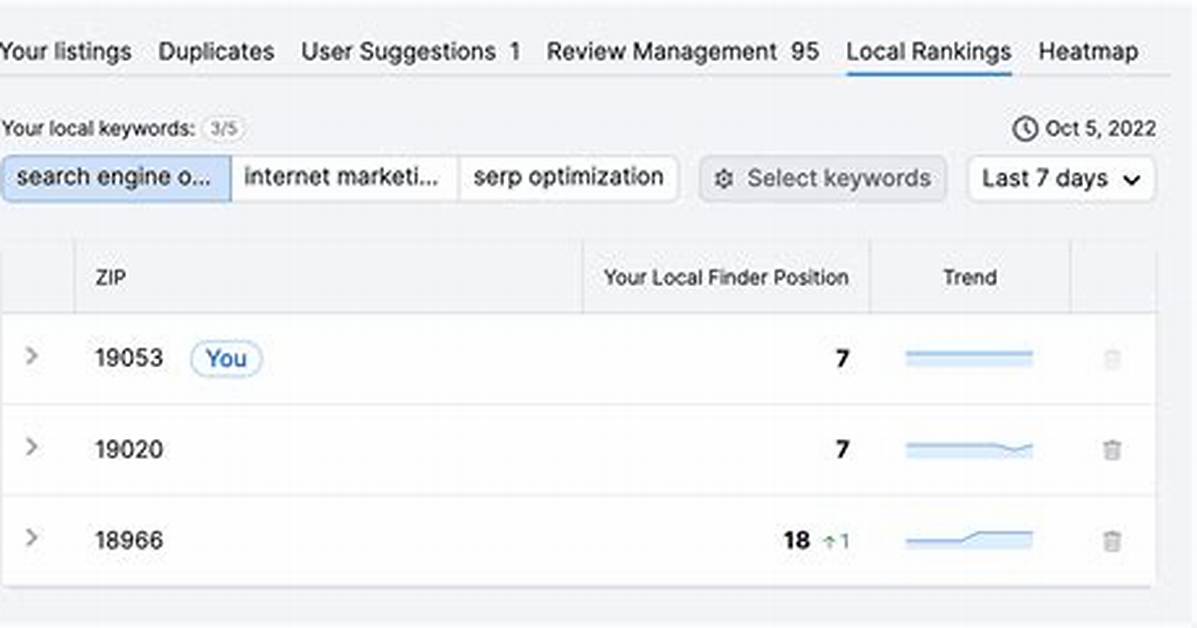Open the Review Management tab

682,51
